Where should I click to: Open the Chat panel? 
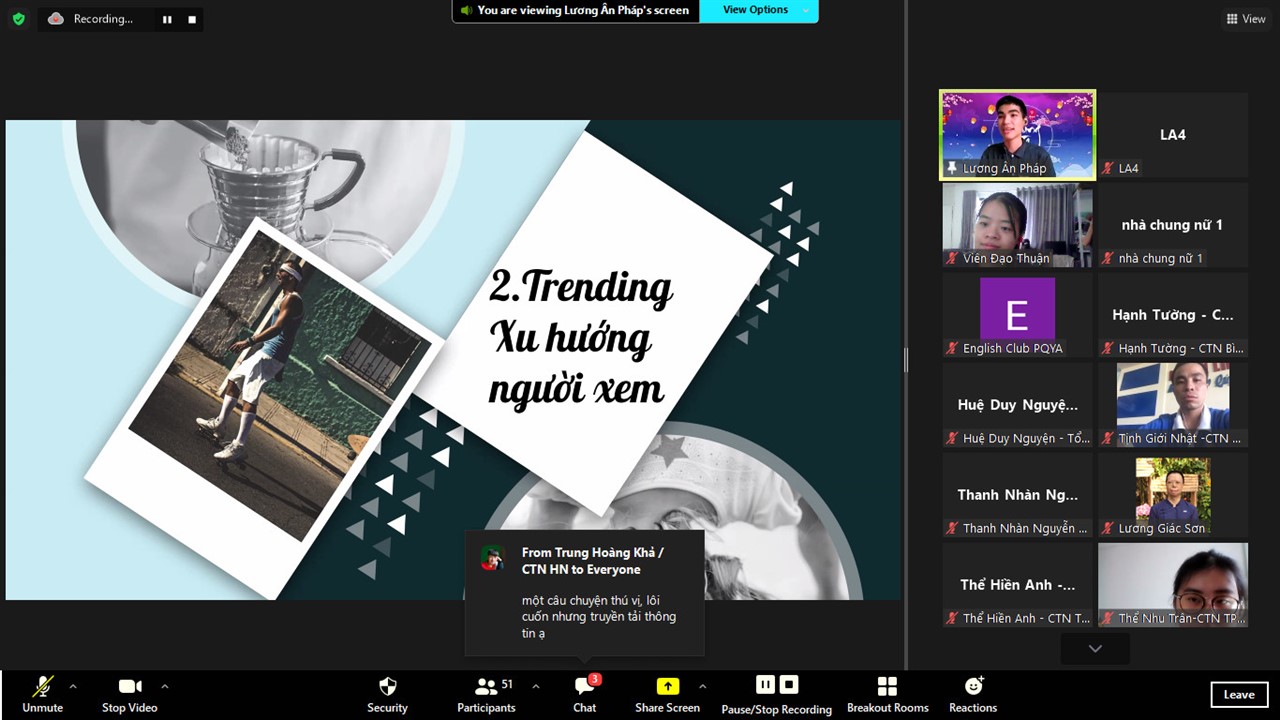pyautogui.click(x=585, y=694)
